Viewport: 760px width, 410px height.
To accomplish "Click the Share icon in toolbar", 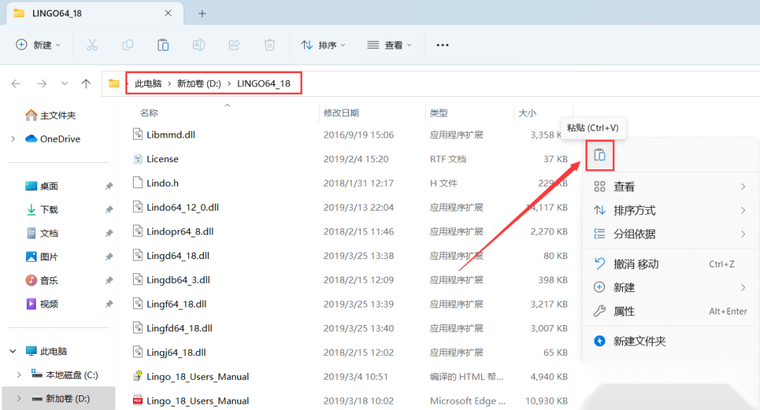I will 234,45.
